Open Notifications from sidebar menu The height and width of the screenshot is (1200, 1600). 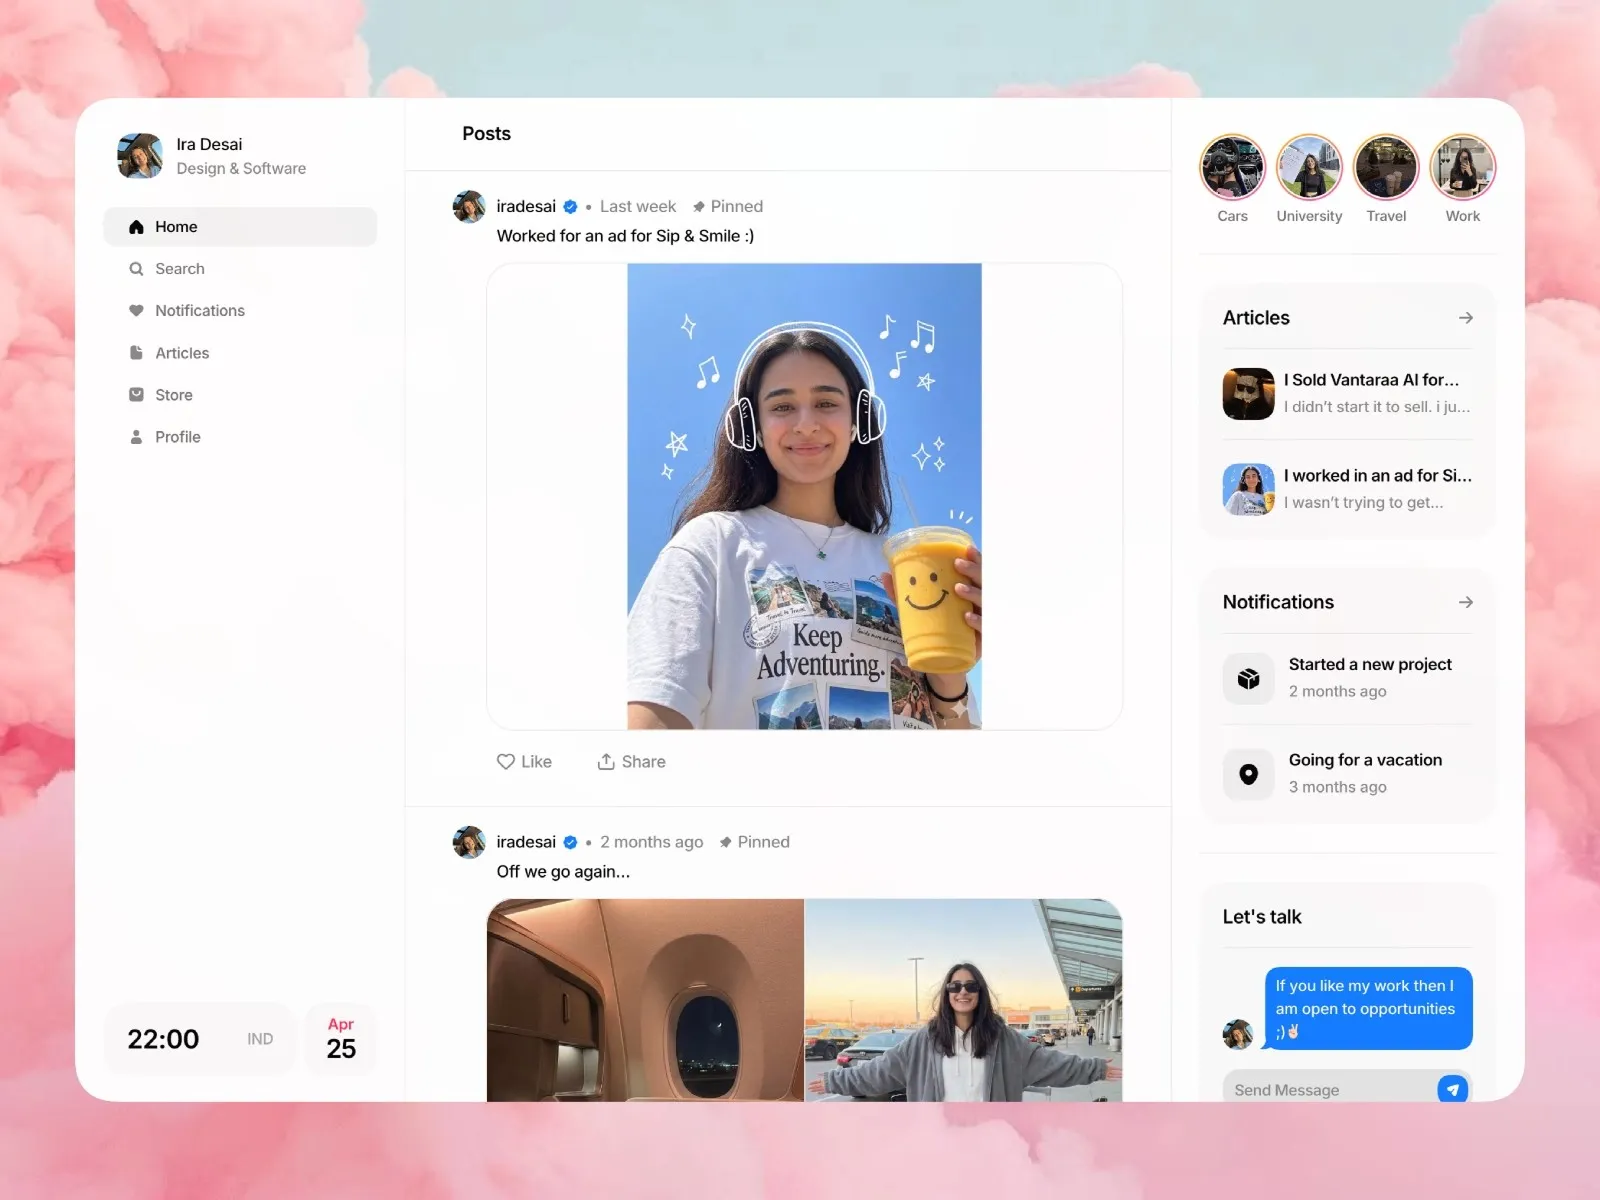click(240, 311)
